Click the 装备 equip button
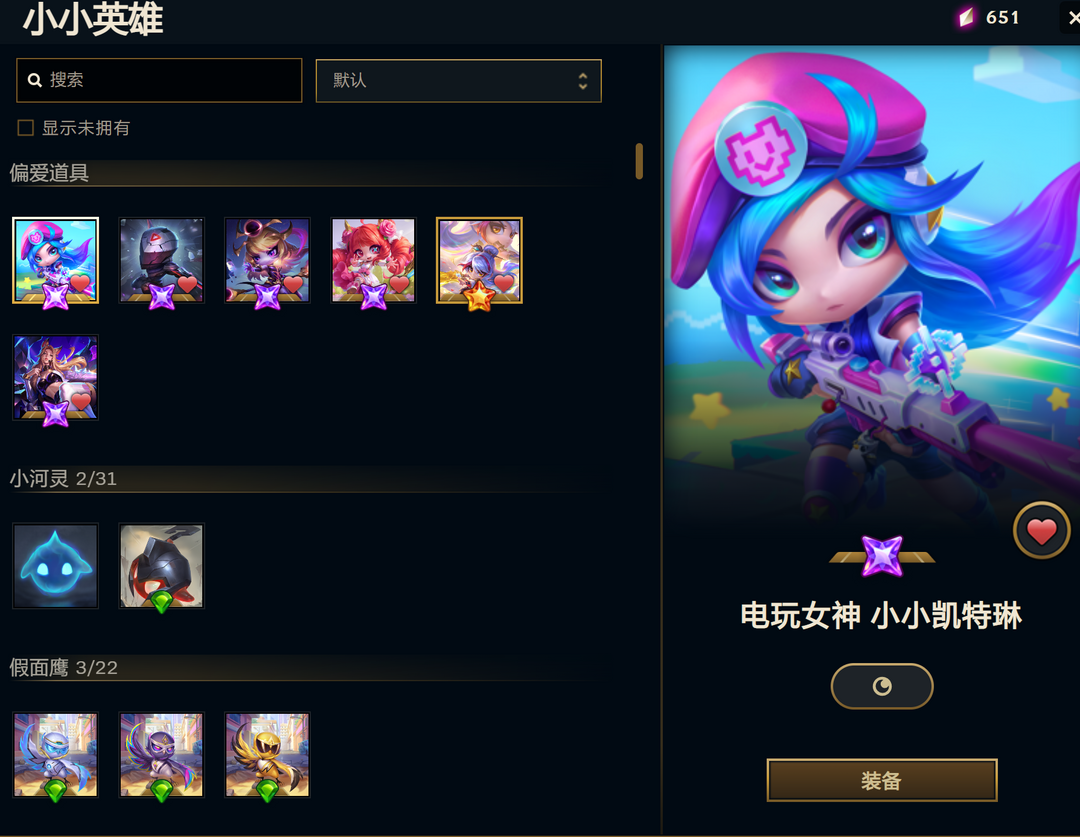 pyautogui.click(x=882, y=781)
